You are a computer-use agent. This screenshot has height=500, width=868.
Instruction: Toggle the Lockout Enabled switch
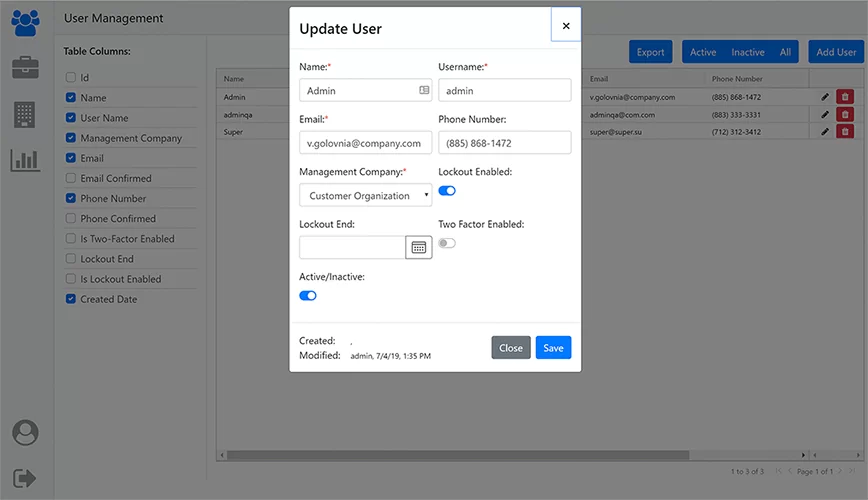(x=447, y=190)
